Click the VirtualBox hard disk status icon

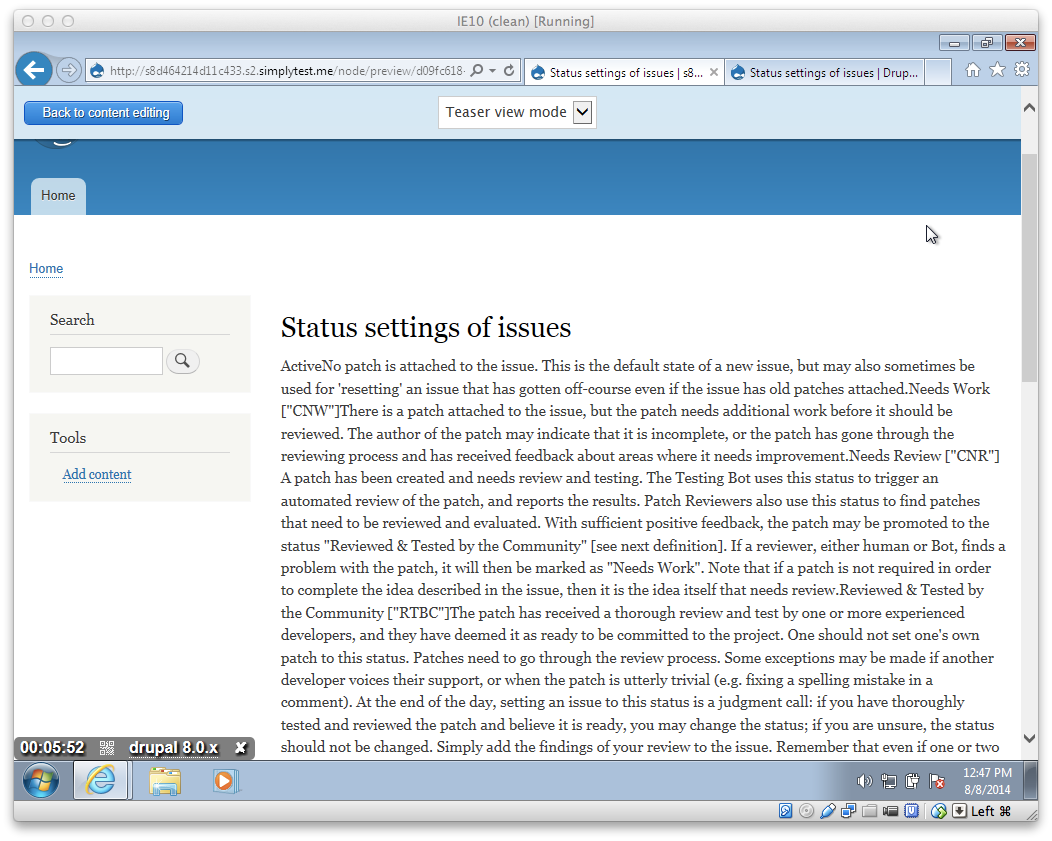click(785, 811)
